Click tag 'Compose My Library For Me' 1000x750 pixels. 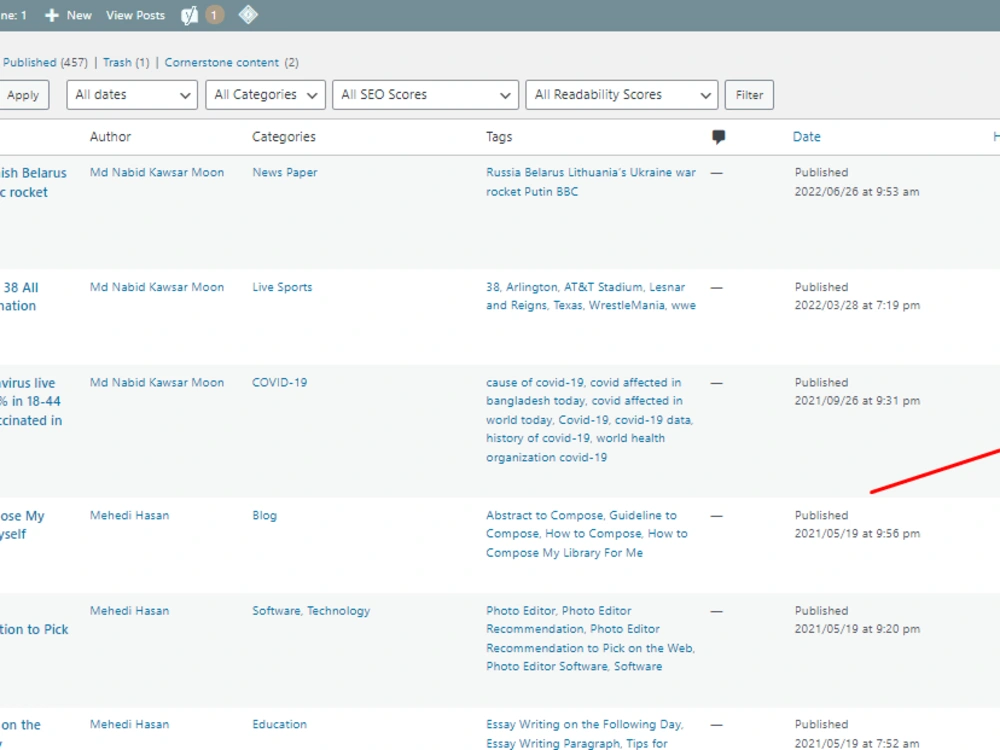pos(564,553)
